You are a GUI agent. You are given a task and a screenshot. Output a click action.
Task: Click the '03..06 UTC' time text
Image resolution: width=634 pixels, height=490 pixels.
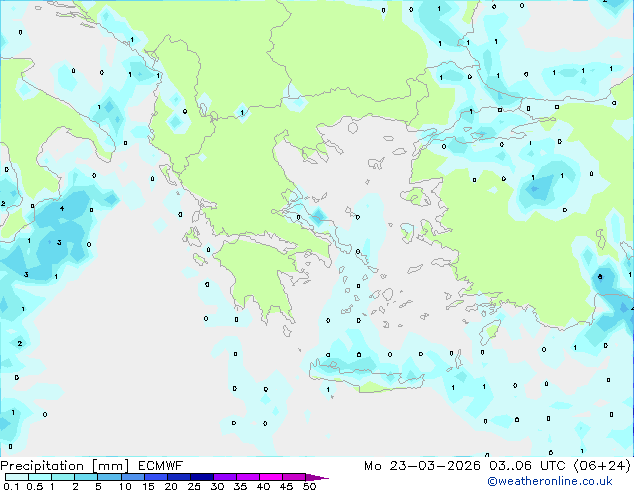coord(527,466)
